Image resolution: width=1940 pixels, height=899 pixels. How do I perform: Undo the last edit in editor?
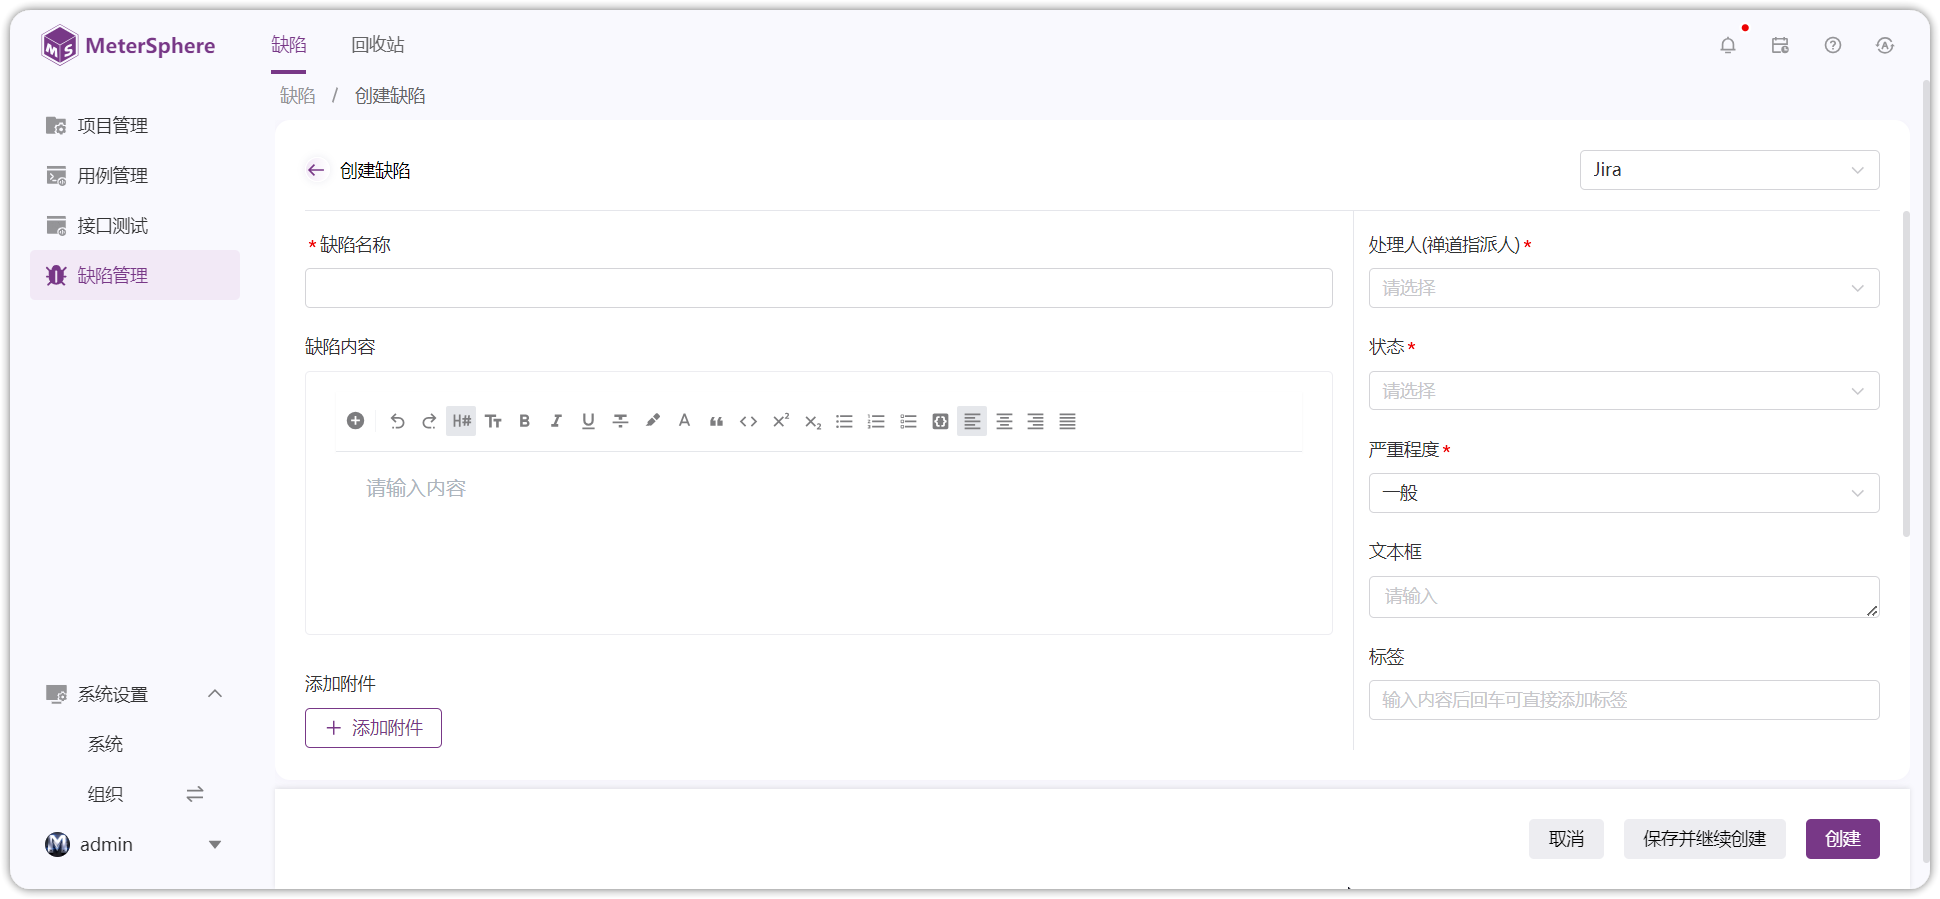(397, 421)
